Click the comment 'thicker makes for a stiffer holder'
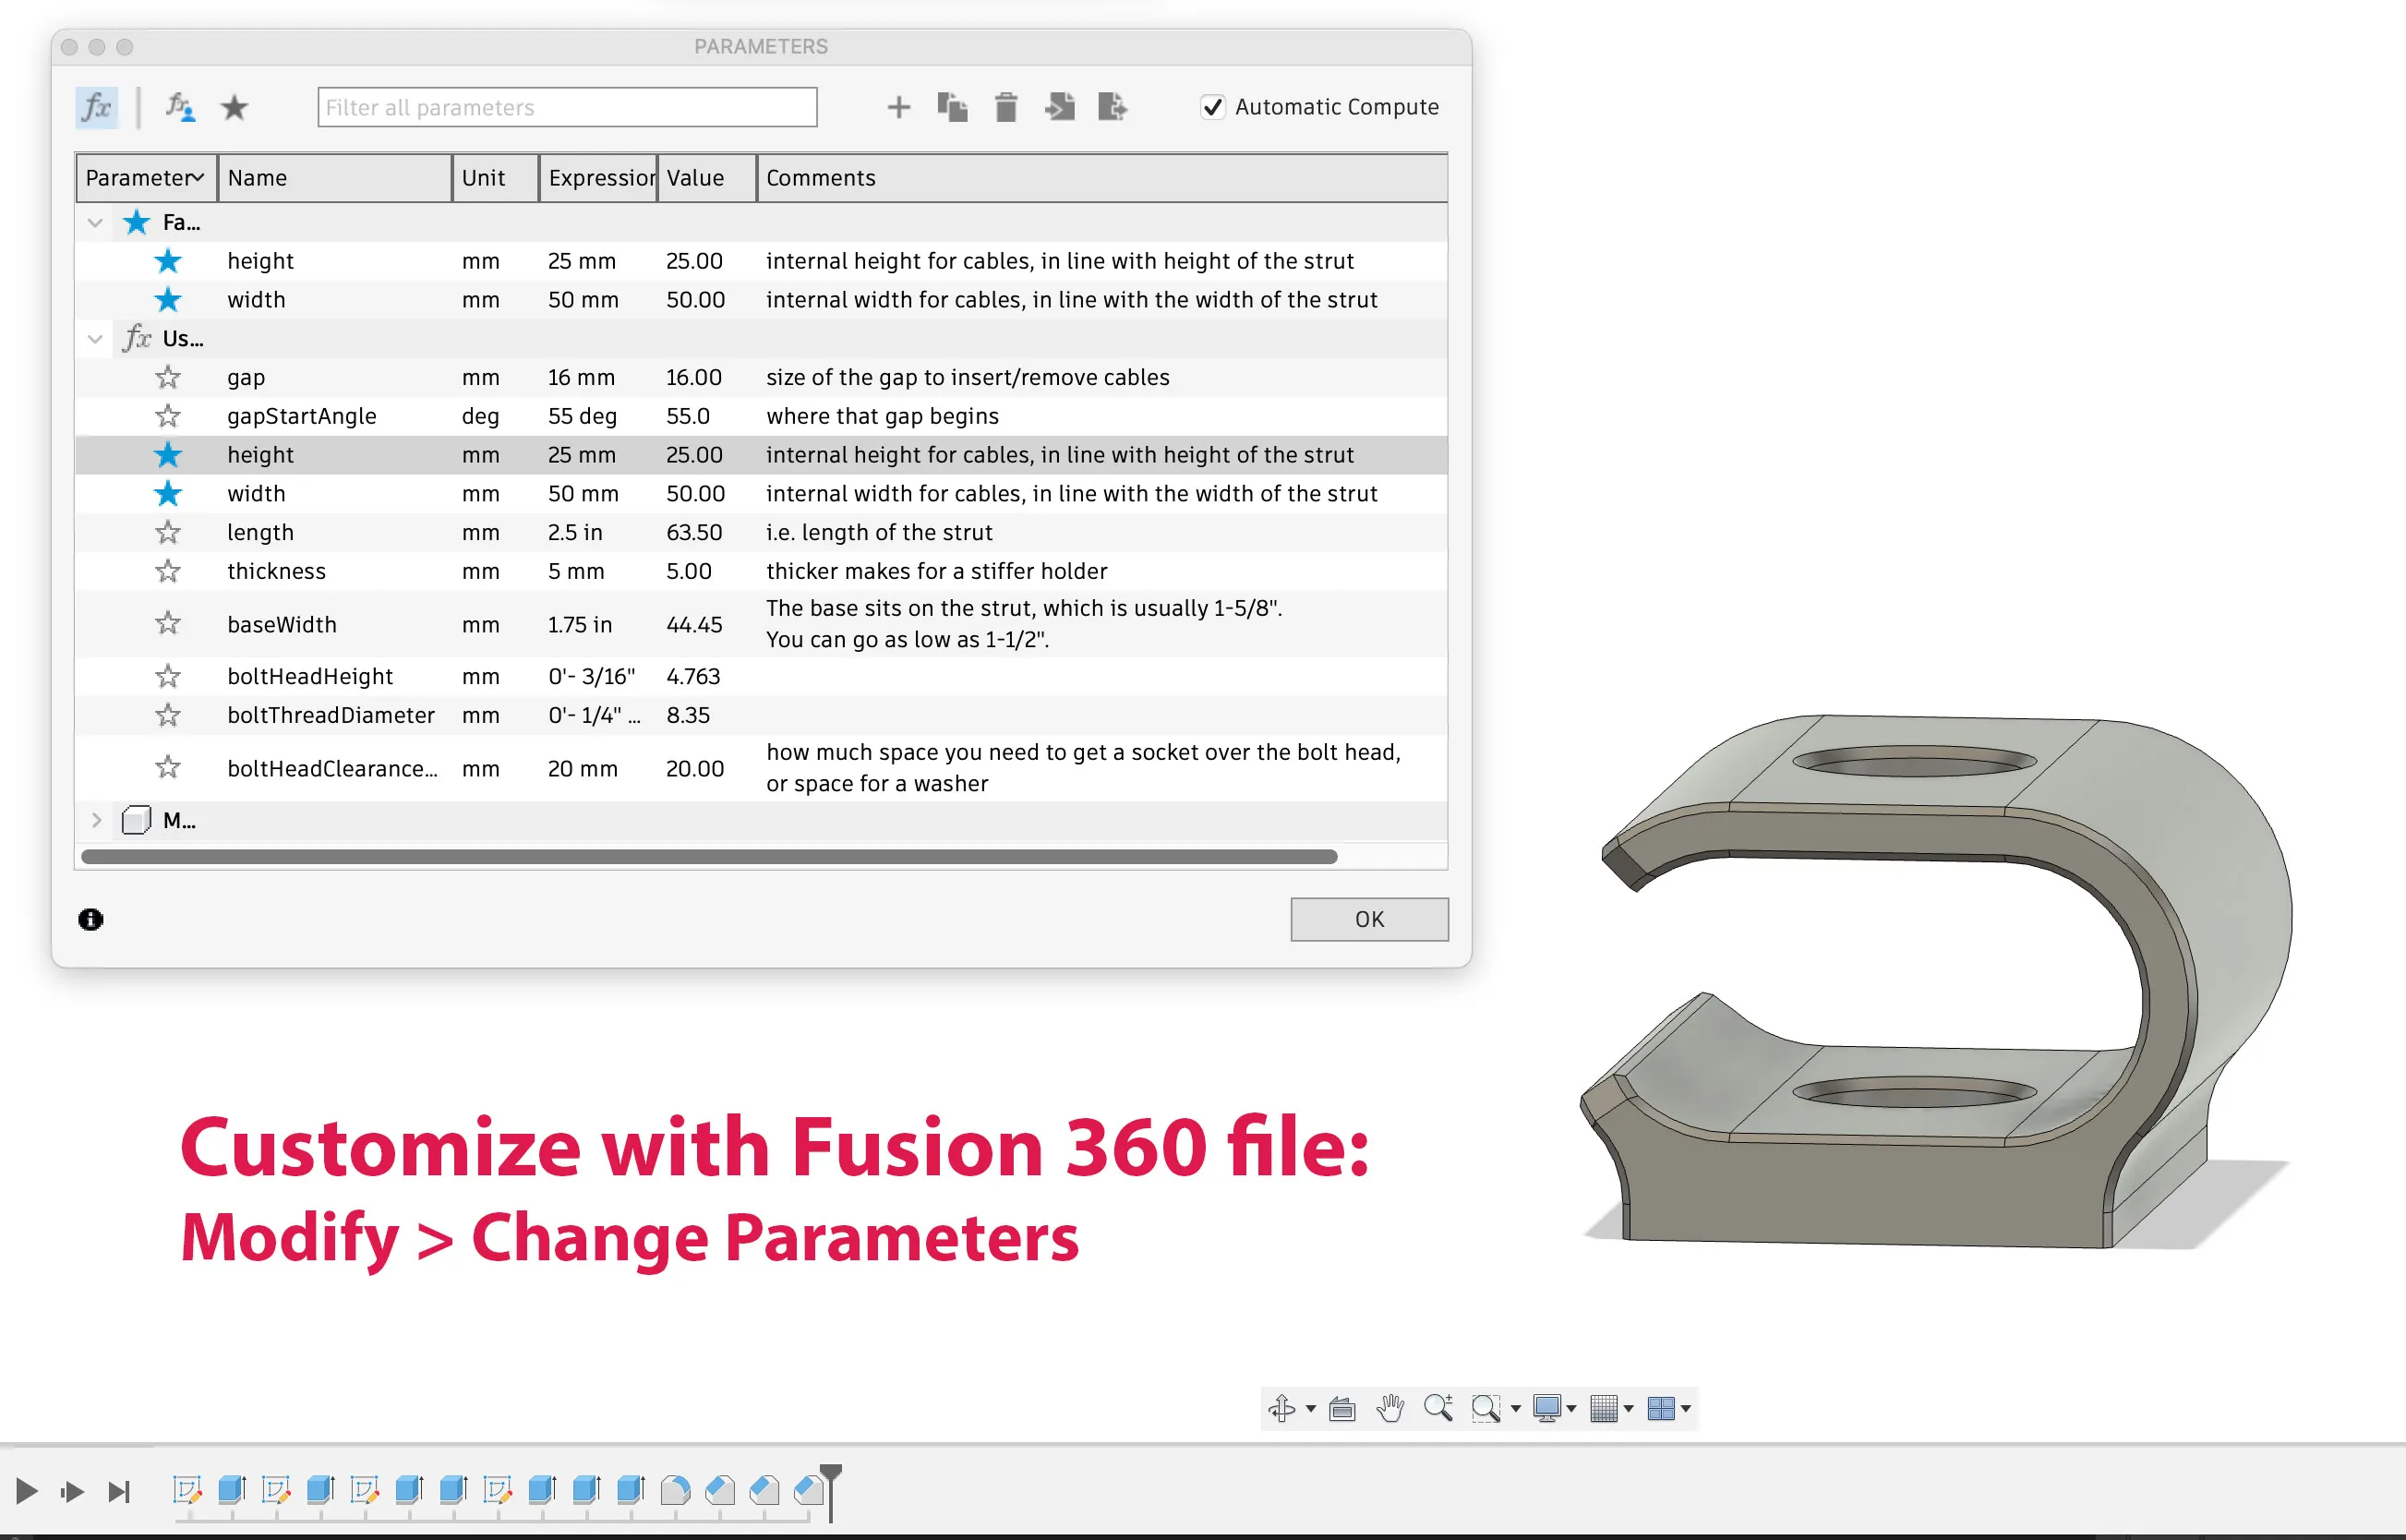The height and width of the screenshot is (1540, 2406). point(937,571)
